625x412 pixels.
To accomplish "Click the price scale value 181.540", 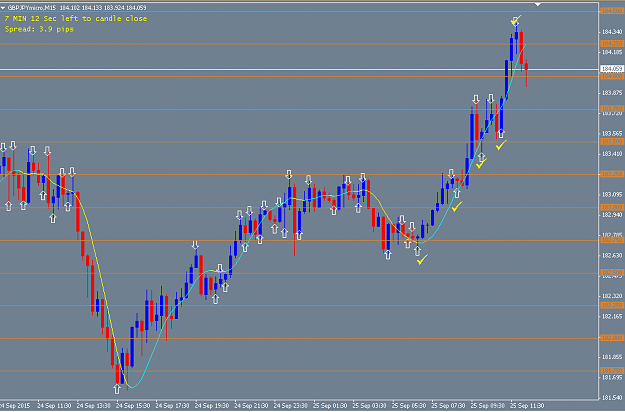I will 612,398.
